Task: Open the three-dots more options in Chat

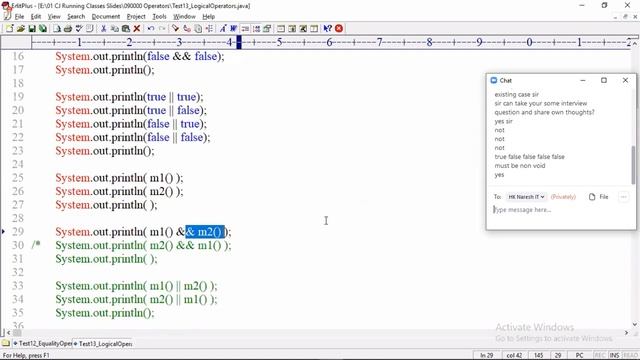Action: (623, 197)
